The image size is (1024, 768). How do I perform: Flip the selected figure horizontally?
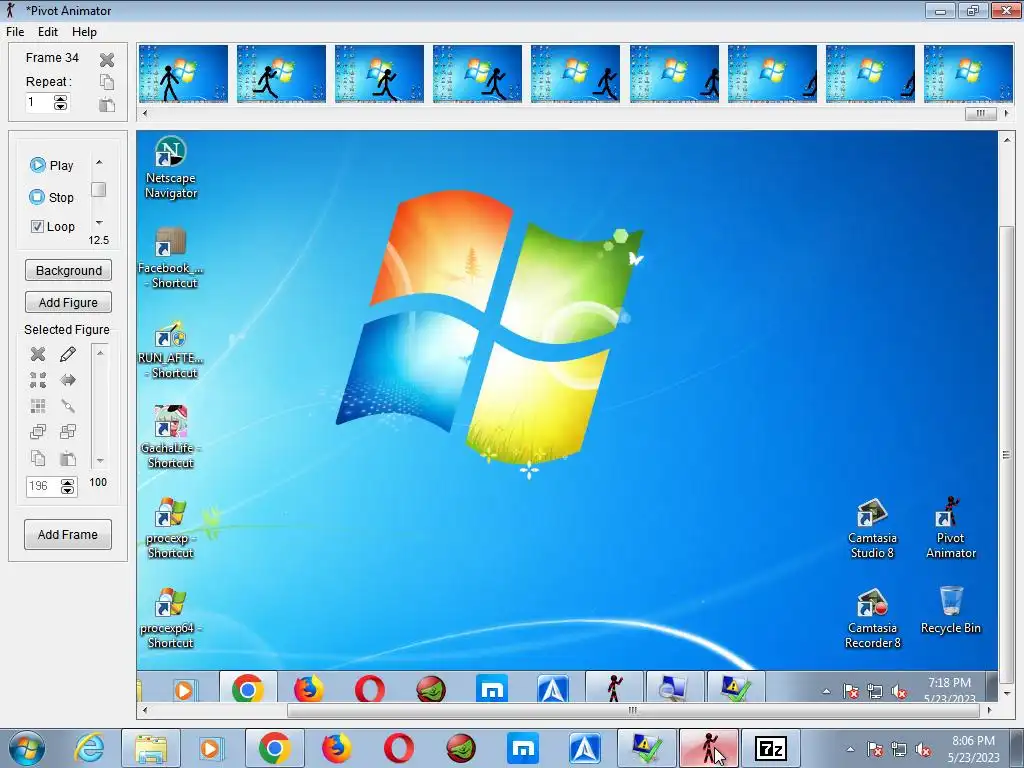pyautogui.click(x=68, y=380)
